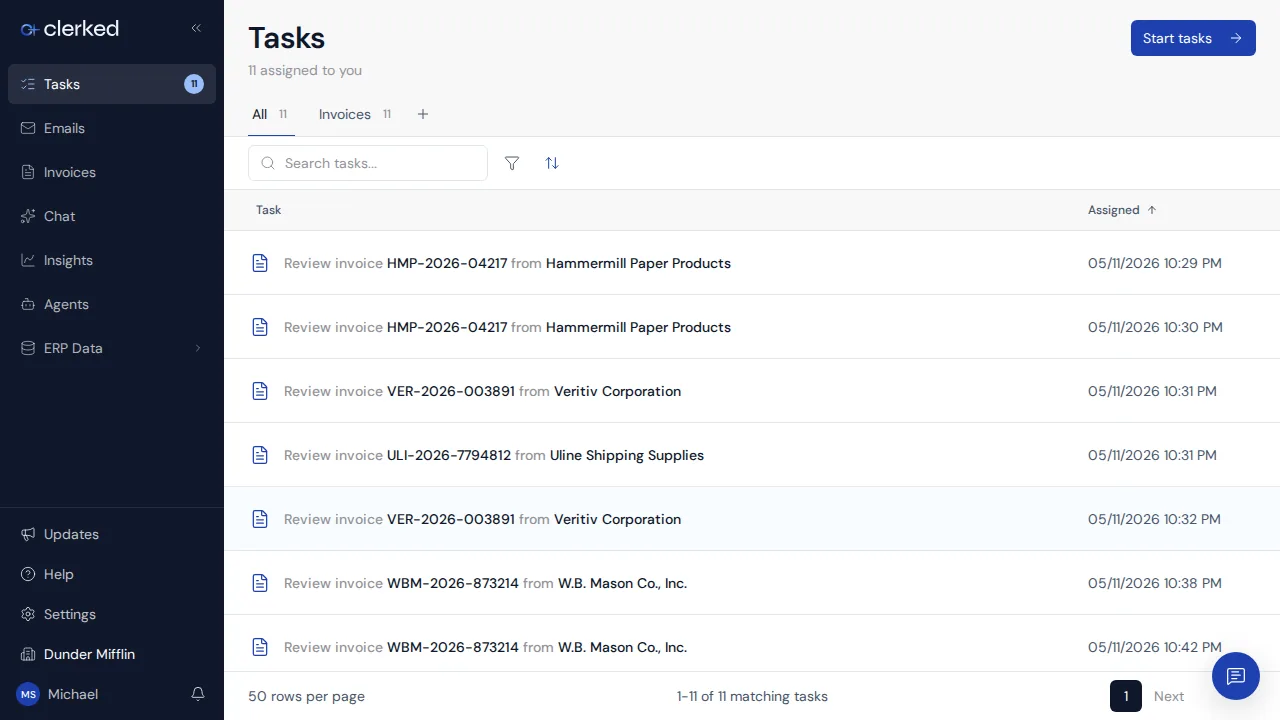
Task: Click the Tasks checklist icon in sidebar
Action: tap(28, 84)
